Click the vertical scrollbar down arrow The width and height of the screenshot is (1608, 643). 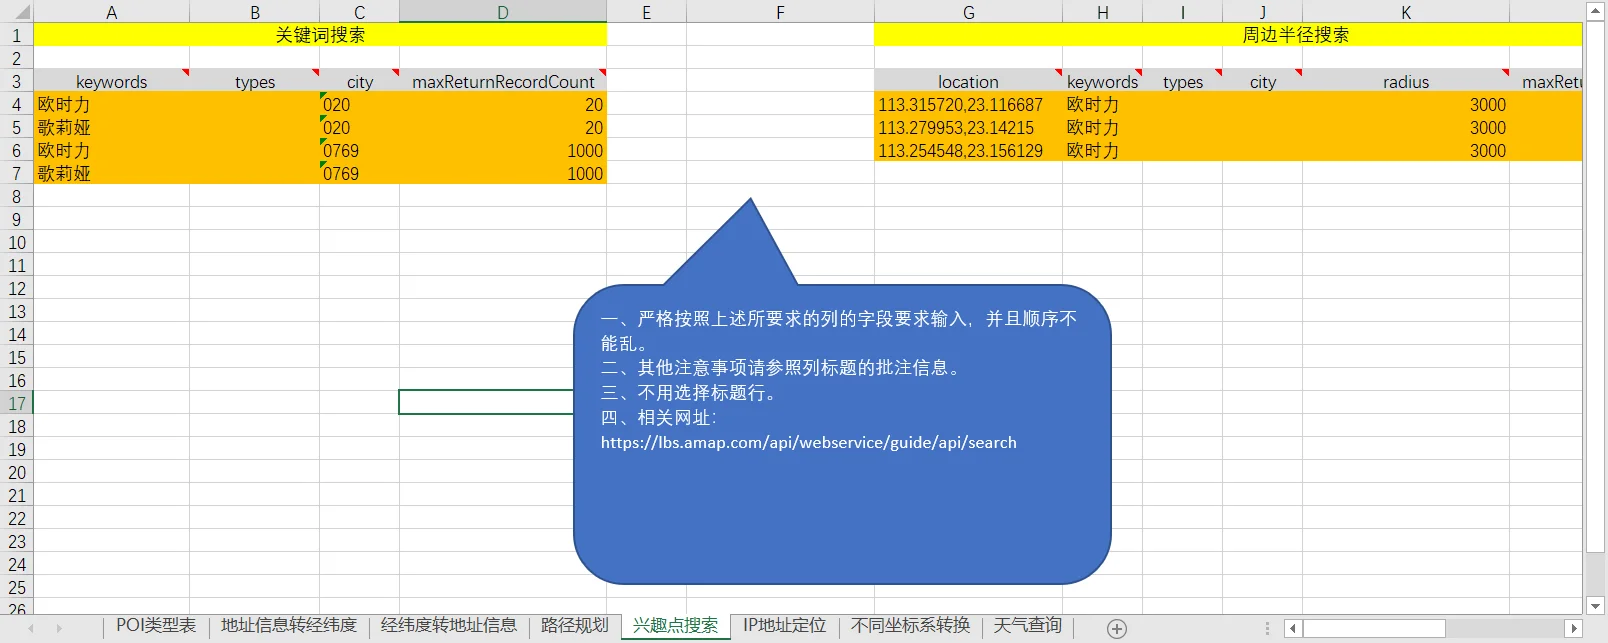[1595, 606]
